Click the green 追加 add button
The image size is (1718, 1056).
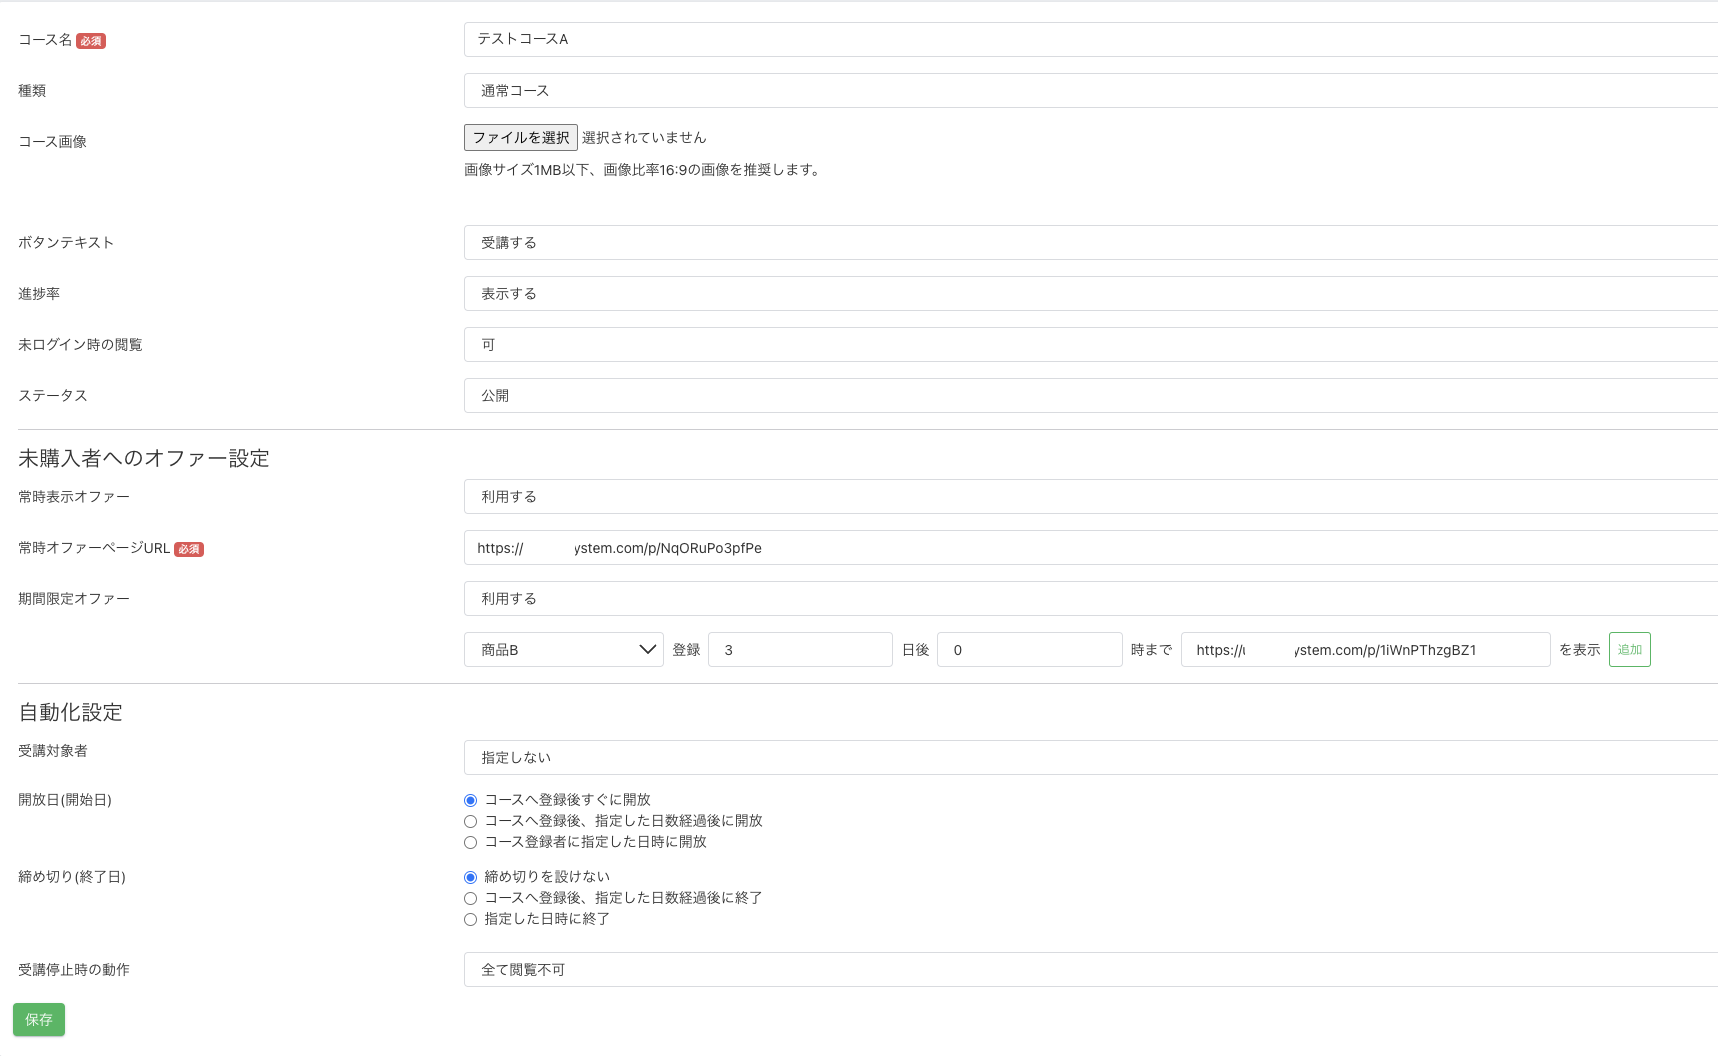[x=1629, y=649]
